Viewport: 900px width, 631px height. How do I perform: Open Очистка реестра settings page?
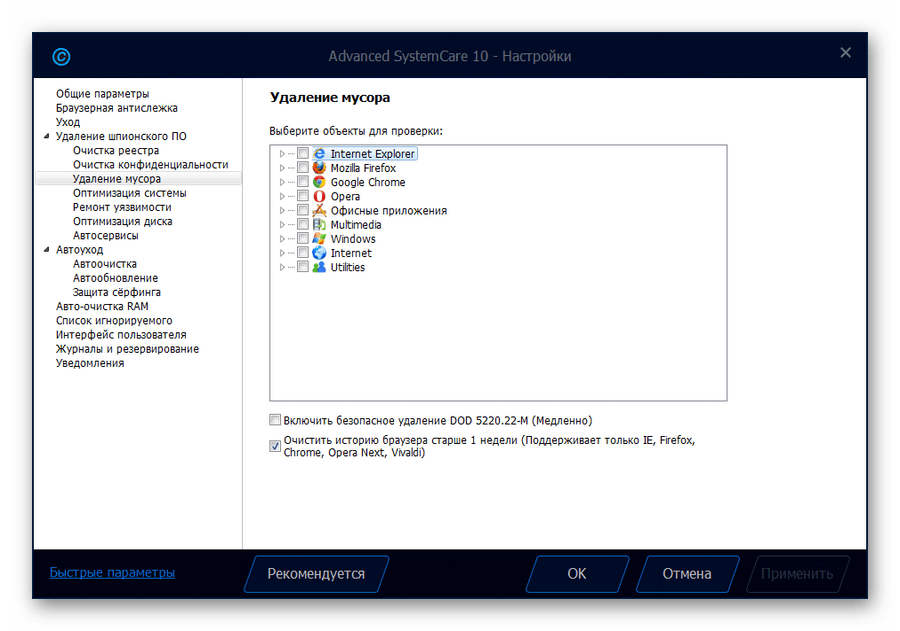pyautogui.click(x=116, y=150)
